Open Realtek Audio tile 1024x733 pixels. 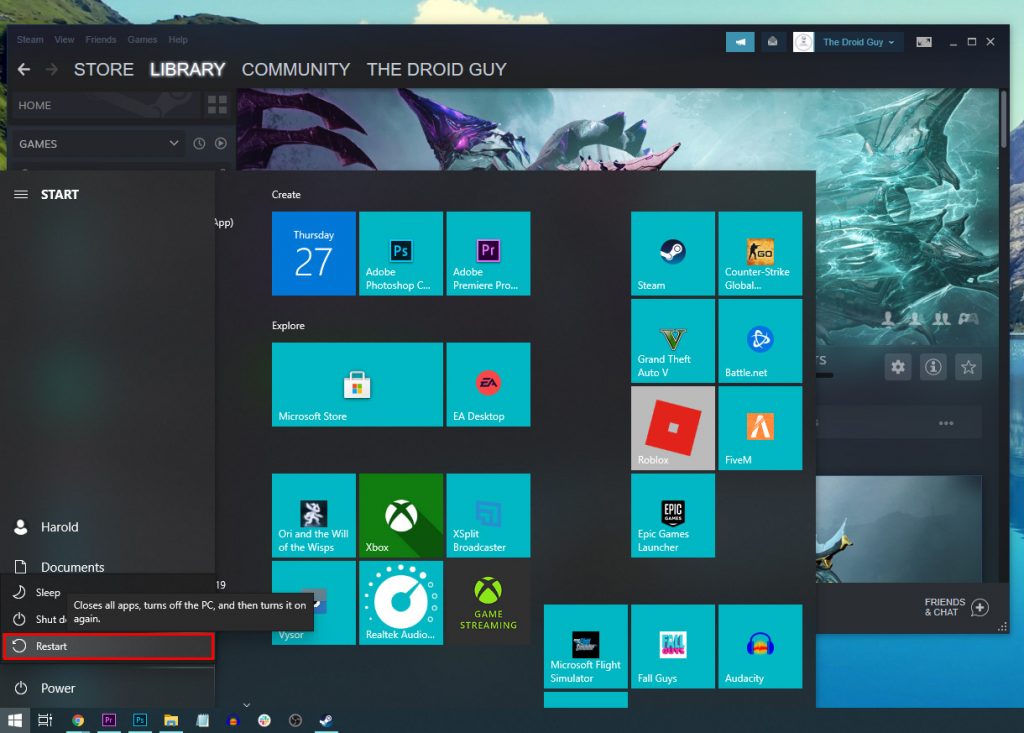coord(401,603)
